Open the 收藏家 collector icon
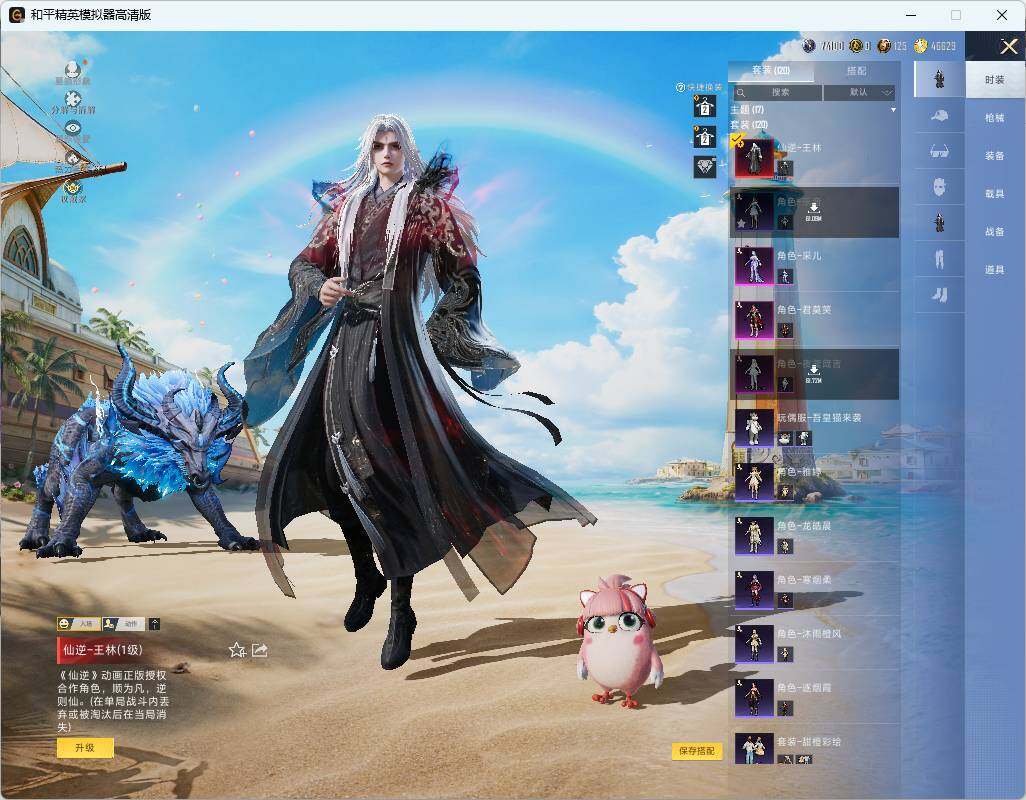Image resolution: width=1026 pixels, height=800 pixels. [73, 186]
